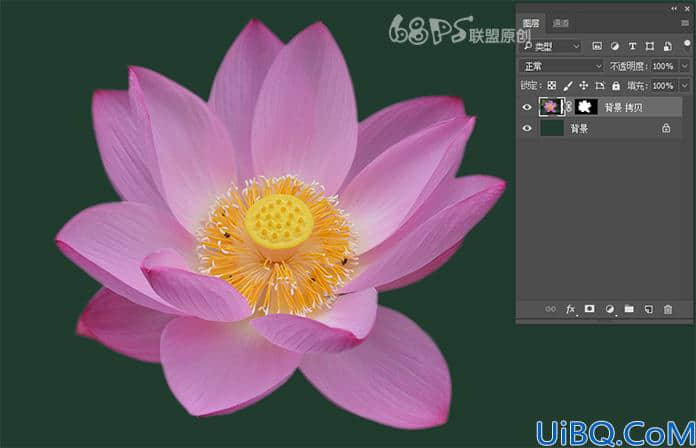Image resolution: width=696 pixels, height=448 pixels.
Task: Toggle the layer filtering on/off switch
Action: click(x=687, y=44)
